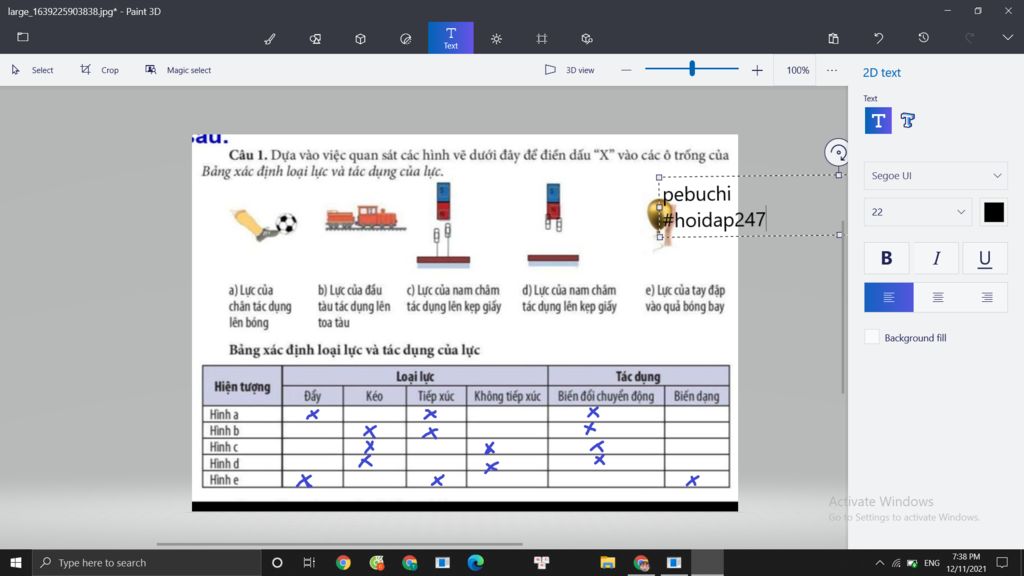Open the more options ellipsis

pyautogui.click(x=831, y=70)
